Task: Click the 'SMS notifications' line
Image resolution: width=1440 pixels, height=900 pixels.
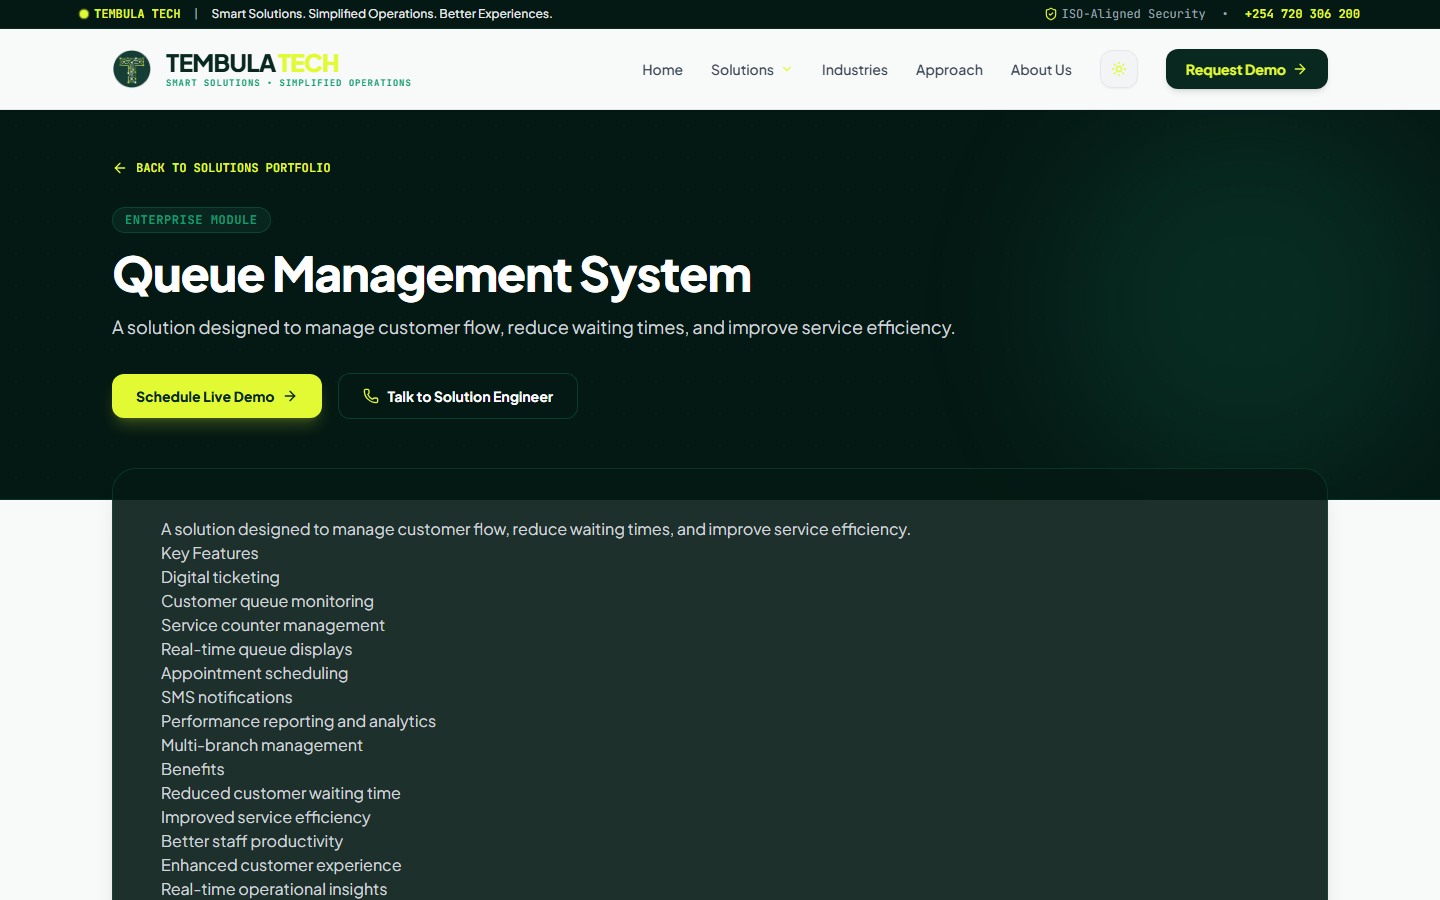Action: 227,697
